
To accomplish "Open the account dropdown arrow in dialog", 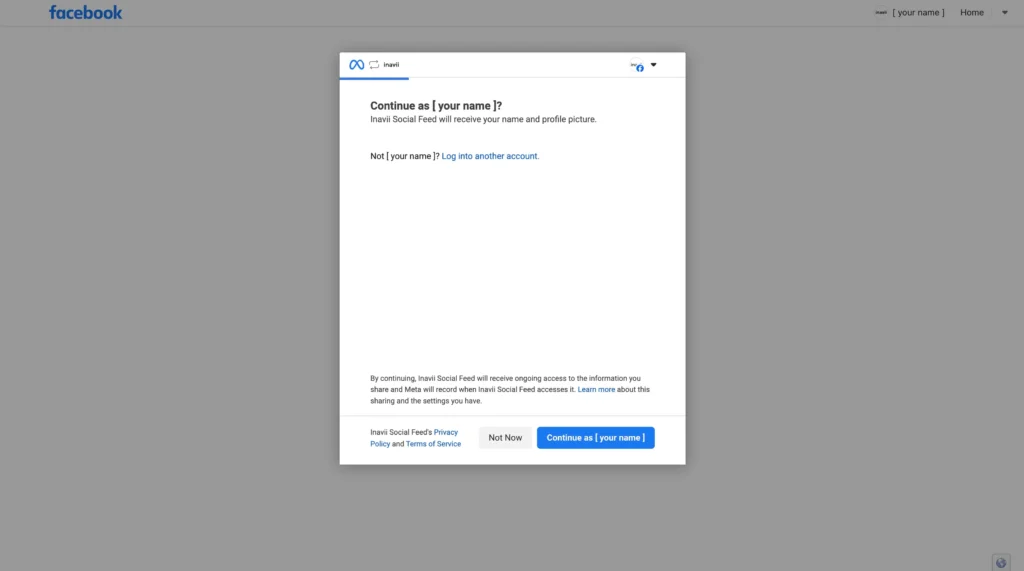I will tap(654, 65).
